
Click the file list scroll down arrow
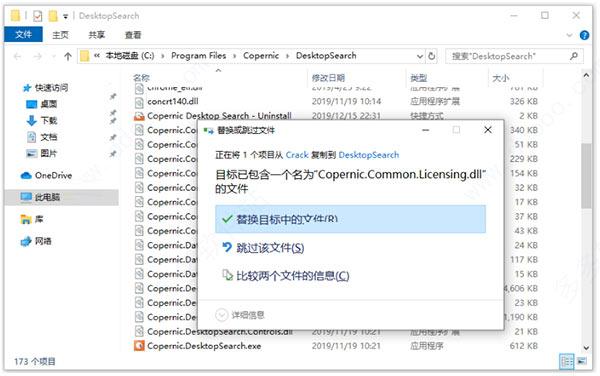586,348
